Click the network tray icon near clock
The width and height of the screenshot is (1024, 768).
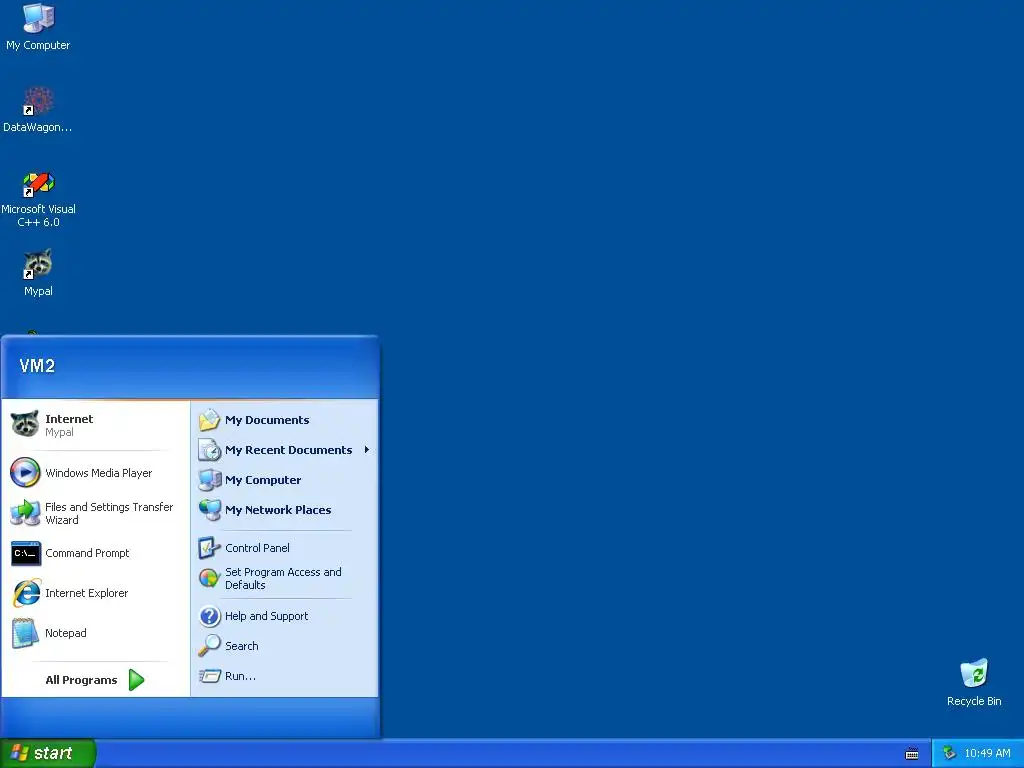(x=950, y=753)
